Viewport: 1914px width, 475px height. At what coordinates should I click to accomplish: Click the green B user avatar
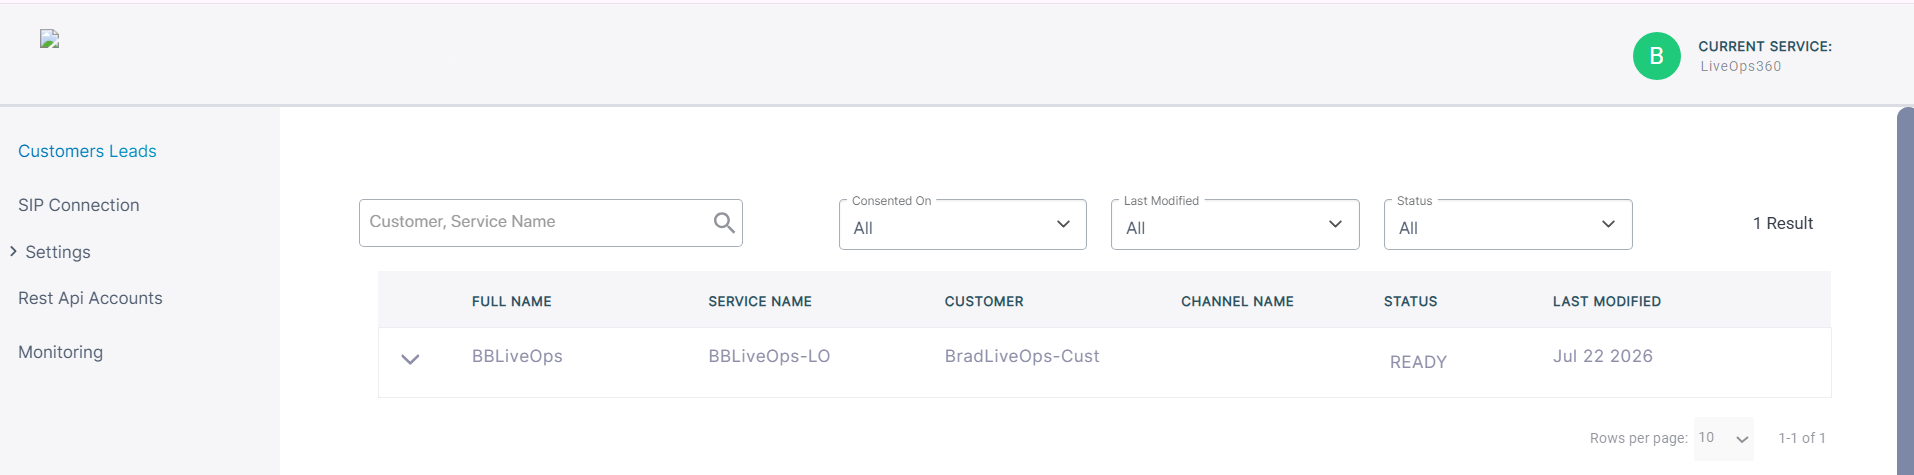[1656, 56]
